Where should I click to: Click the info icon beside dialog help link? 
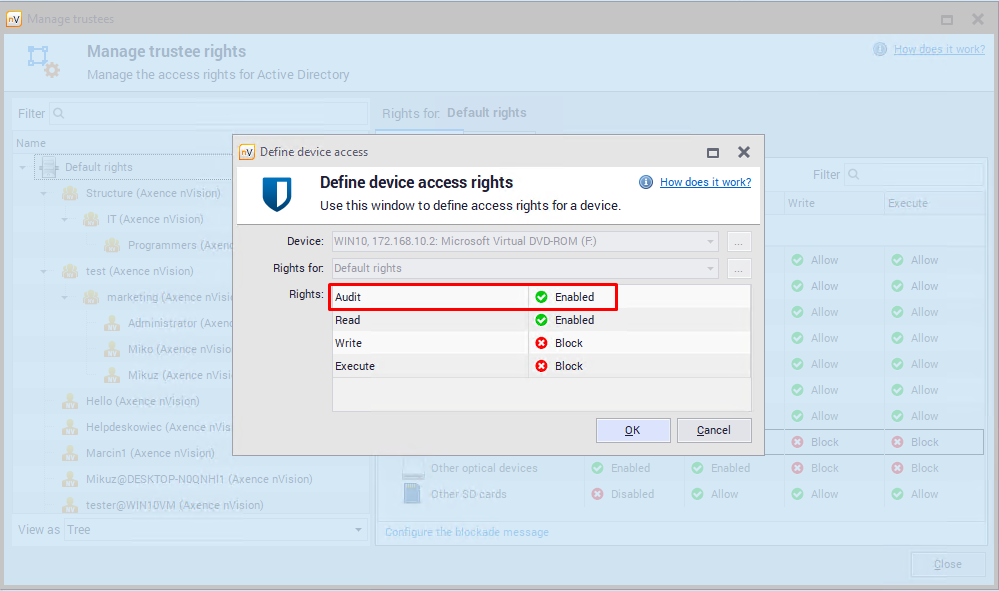point(646,182)
